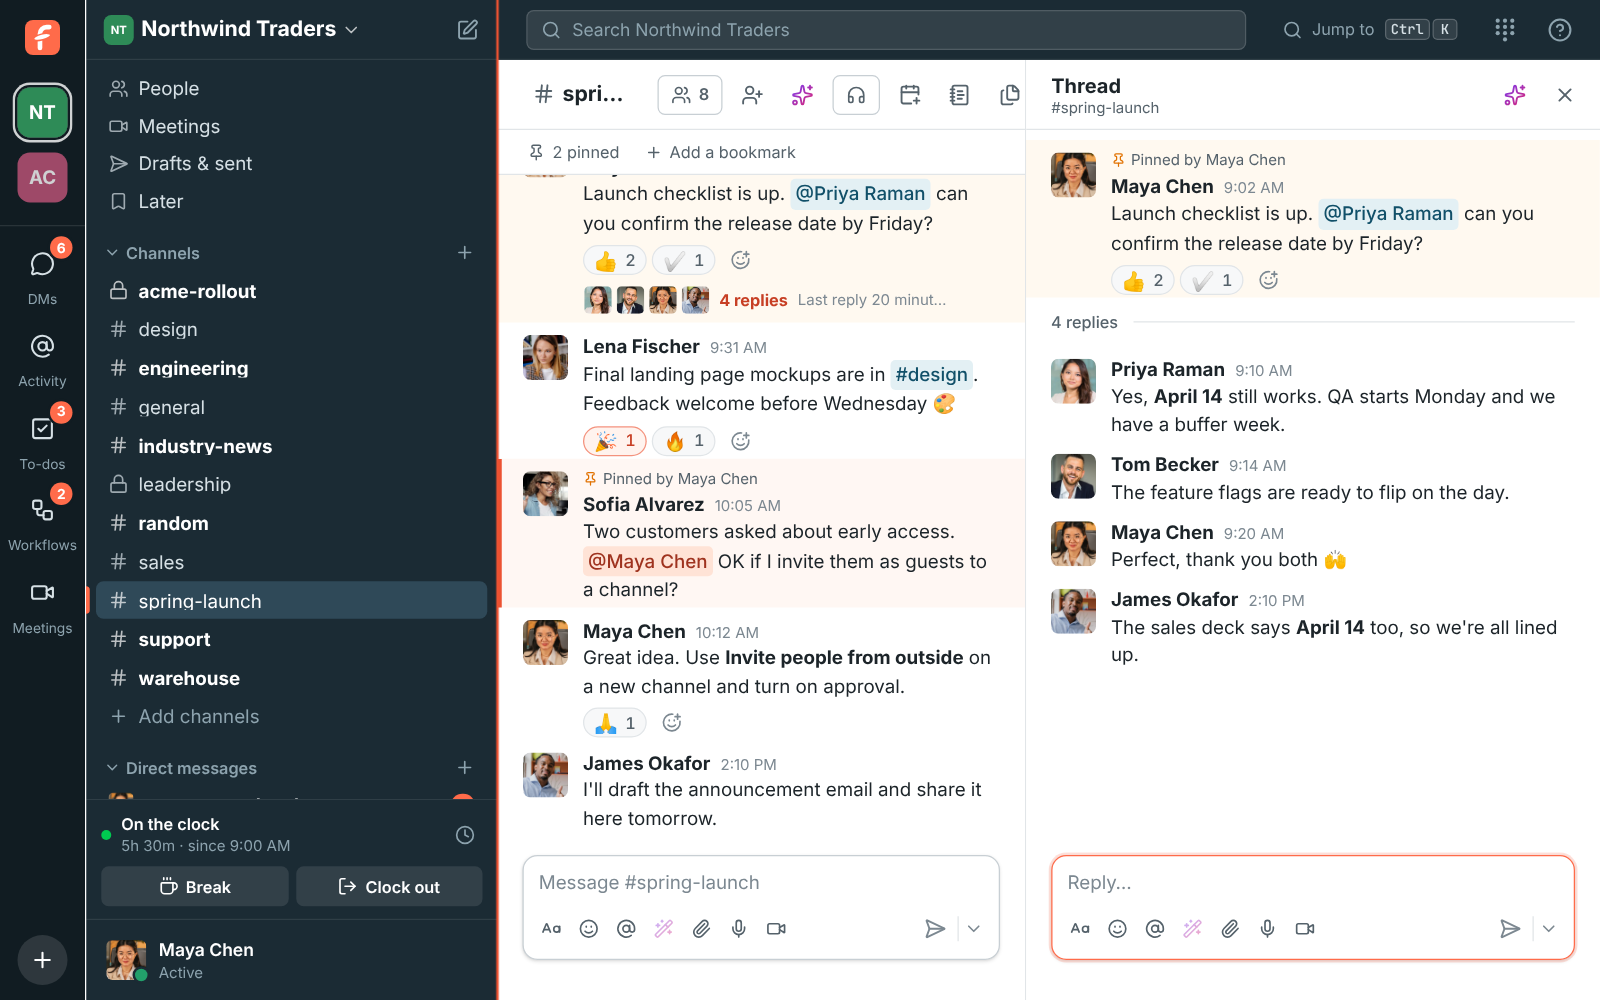Click the Clock out button

click(x=389, y=887)
